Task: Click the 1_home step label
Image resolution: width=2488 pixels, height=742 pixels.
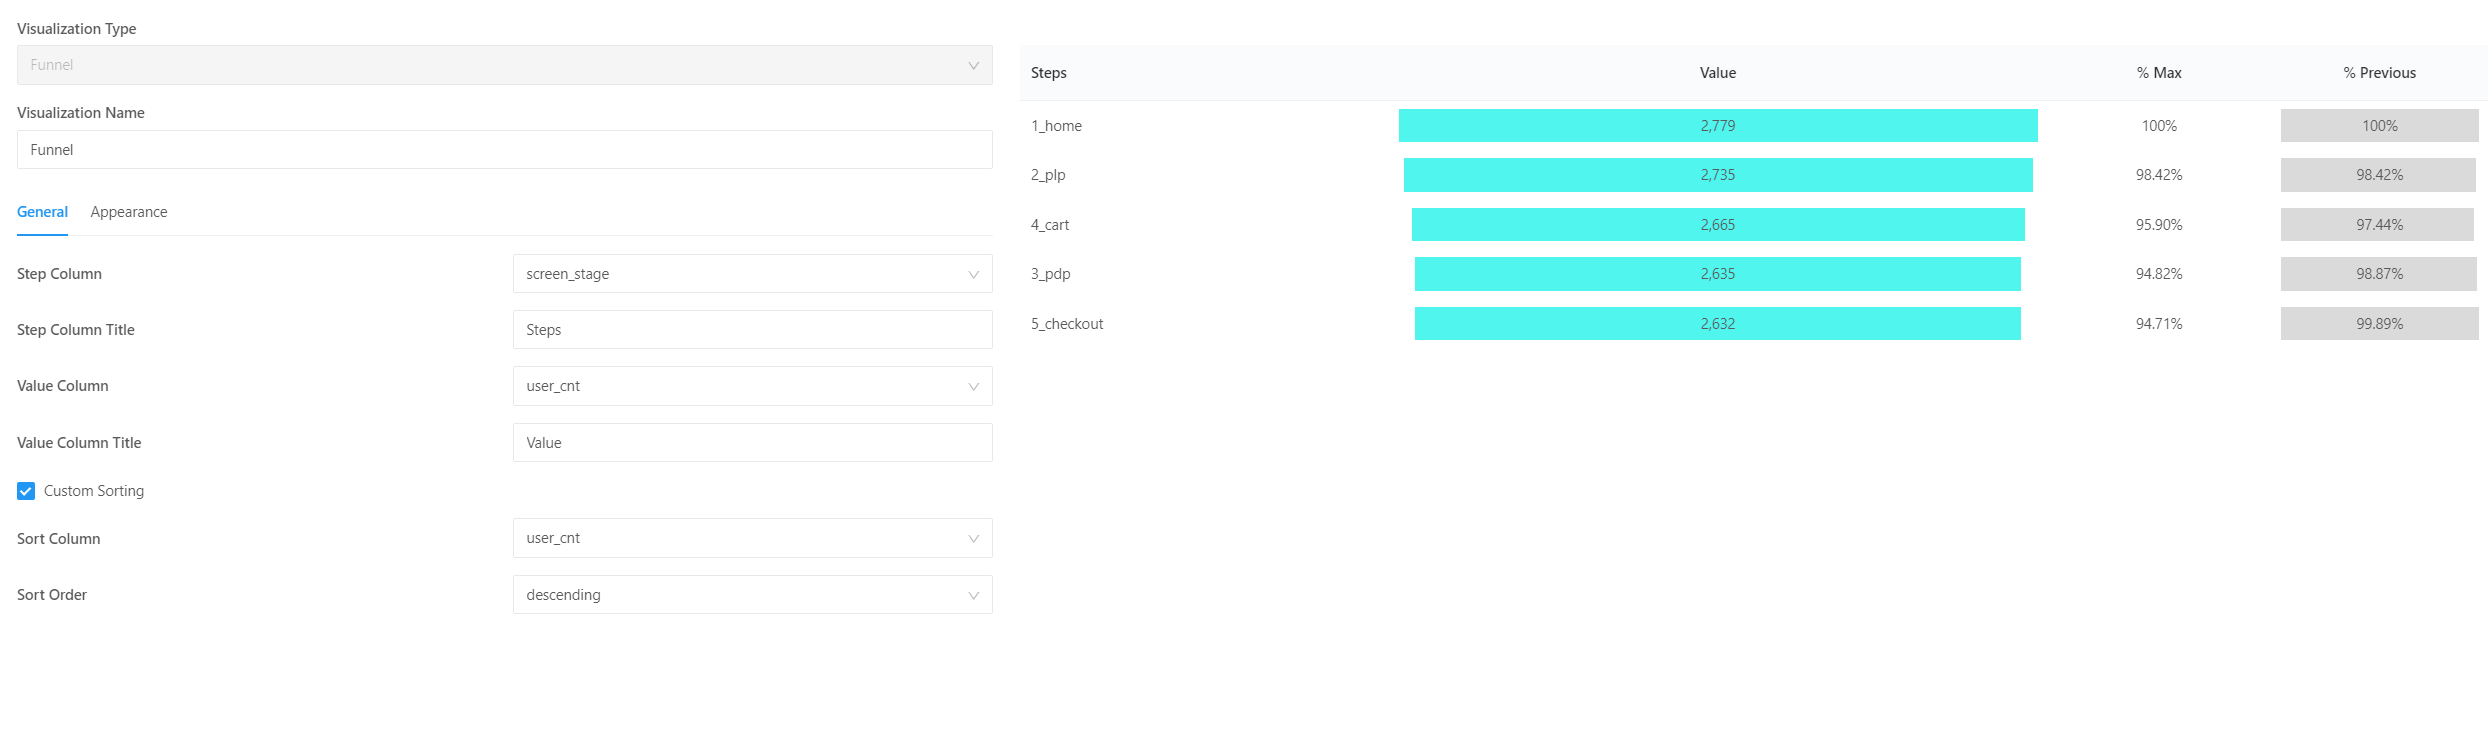Action: 1056,126
